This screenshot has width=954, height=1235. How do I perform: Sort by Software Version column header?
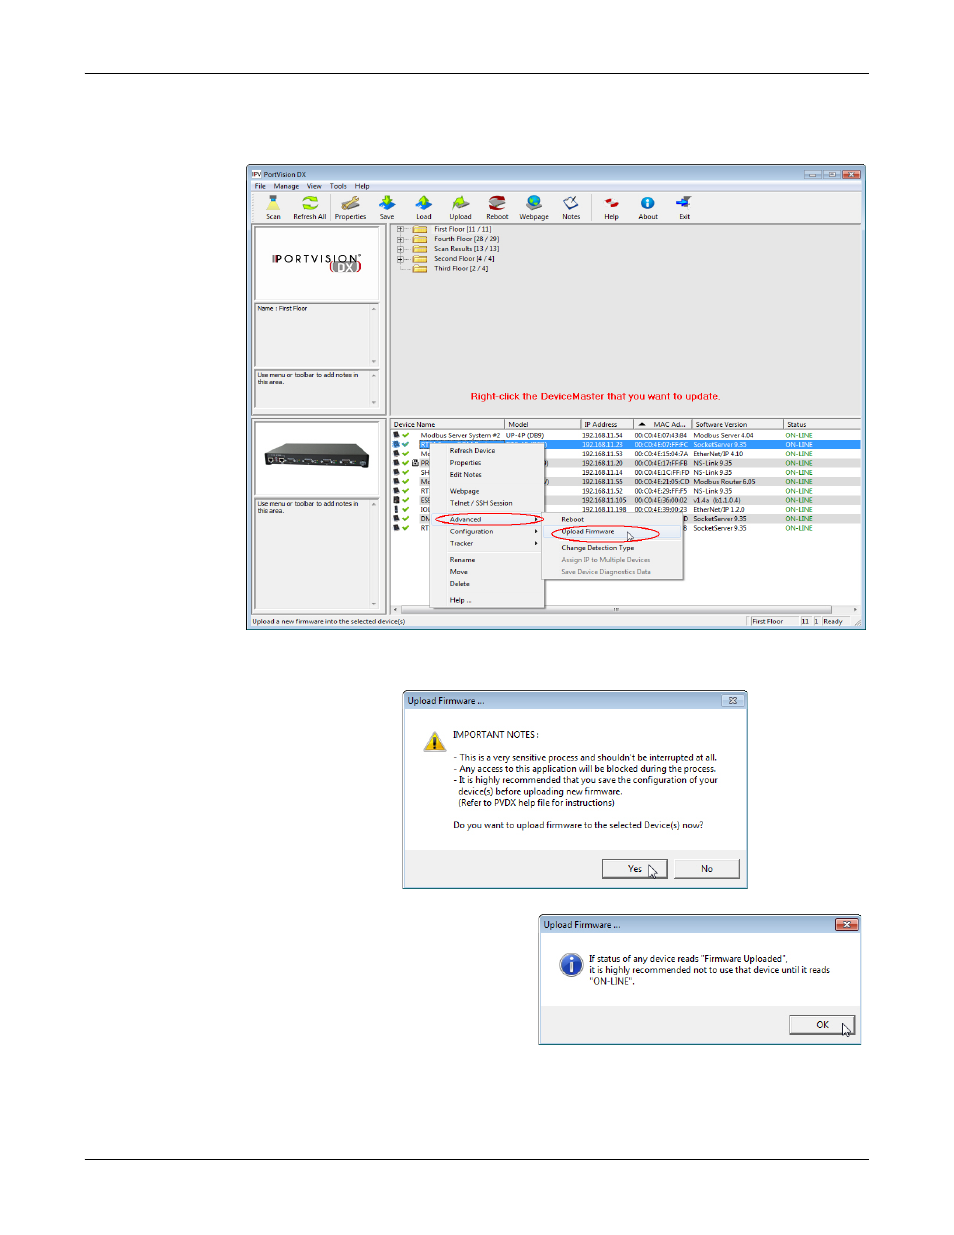[x=736, y=424]
